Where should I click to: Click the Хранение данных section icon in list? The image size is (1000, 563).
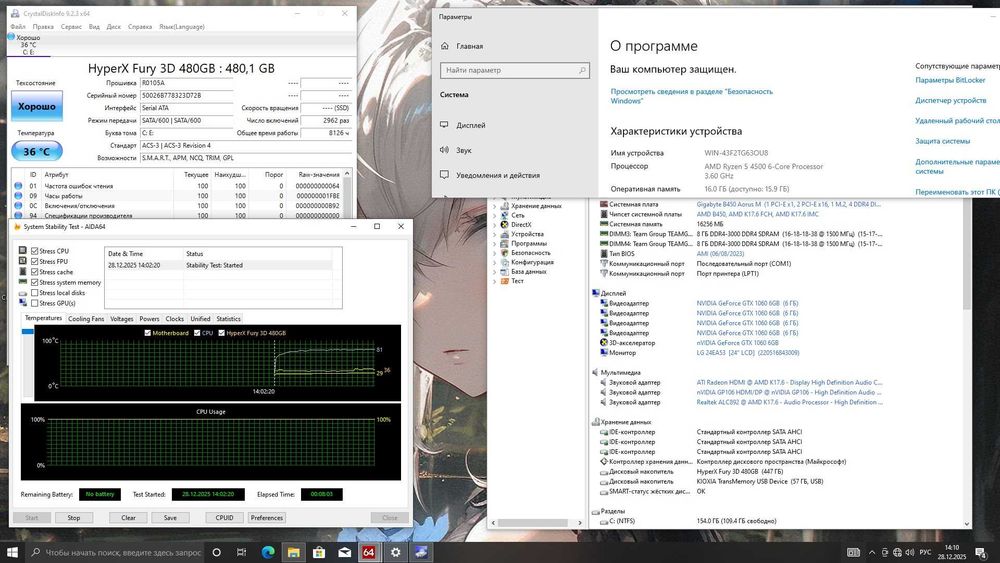tap(596, 422)
